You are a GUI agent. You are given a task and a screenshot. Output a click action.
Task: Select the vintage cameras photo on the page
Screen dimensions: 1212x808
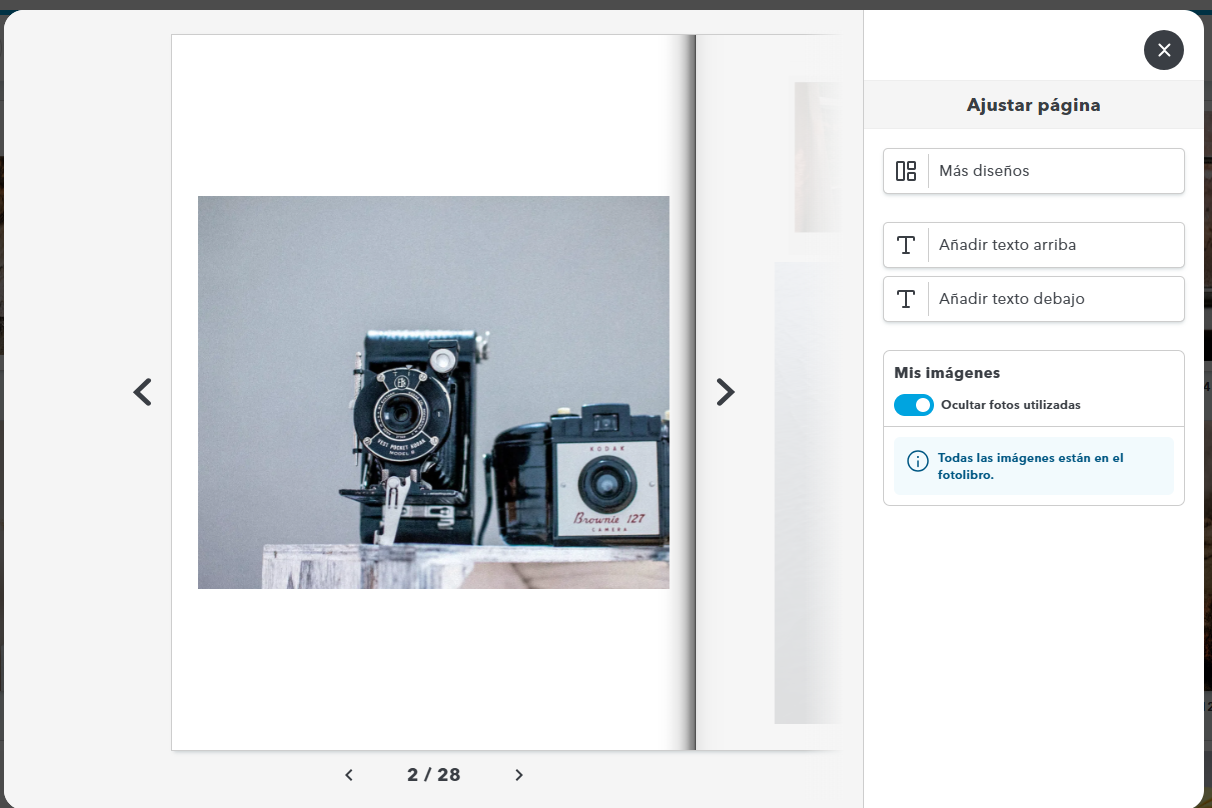tap(433, 391)
